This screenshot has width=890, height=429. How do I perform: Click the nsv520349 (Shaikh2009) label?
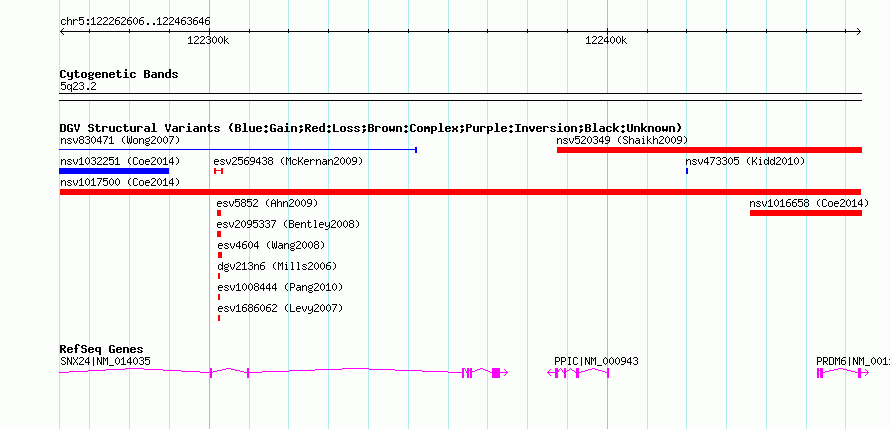coord(622,140)
